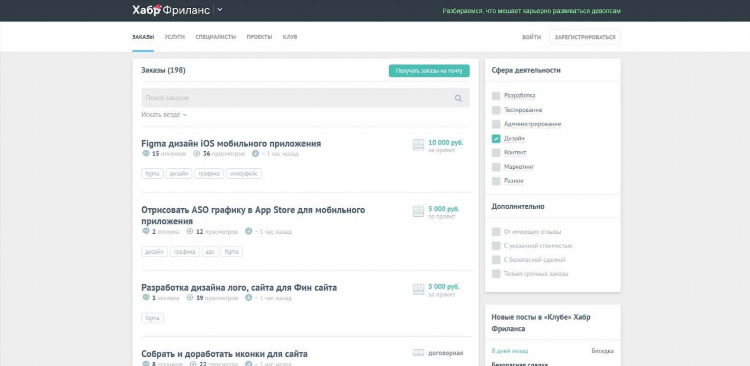Switch to the Заказы tab
Image resolution: width=750 pixels, height=366 pixels.
pos(143,37)
